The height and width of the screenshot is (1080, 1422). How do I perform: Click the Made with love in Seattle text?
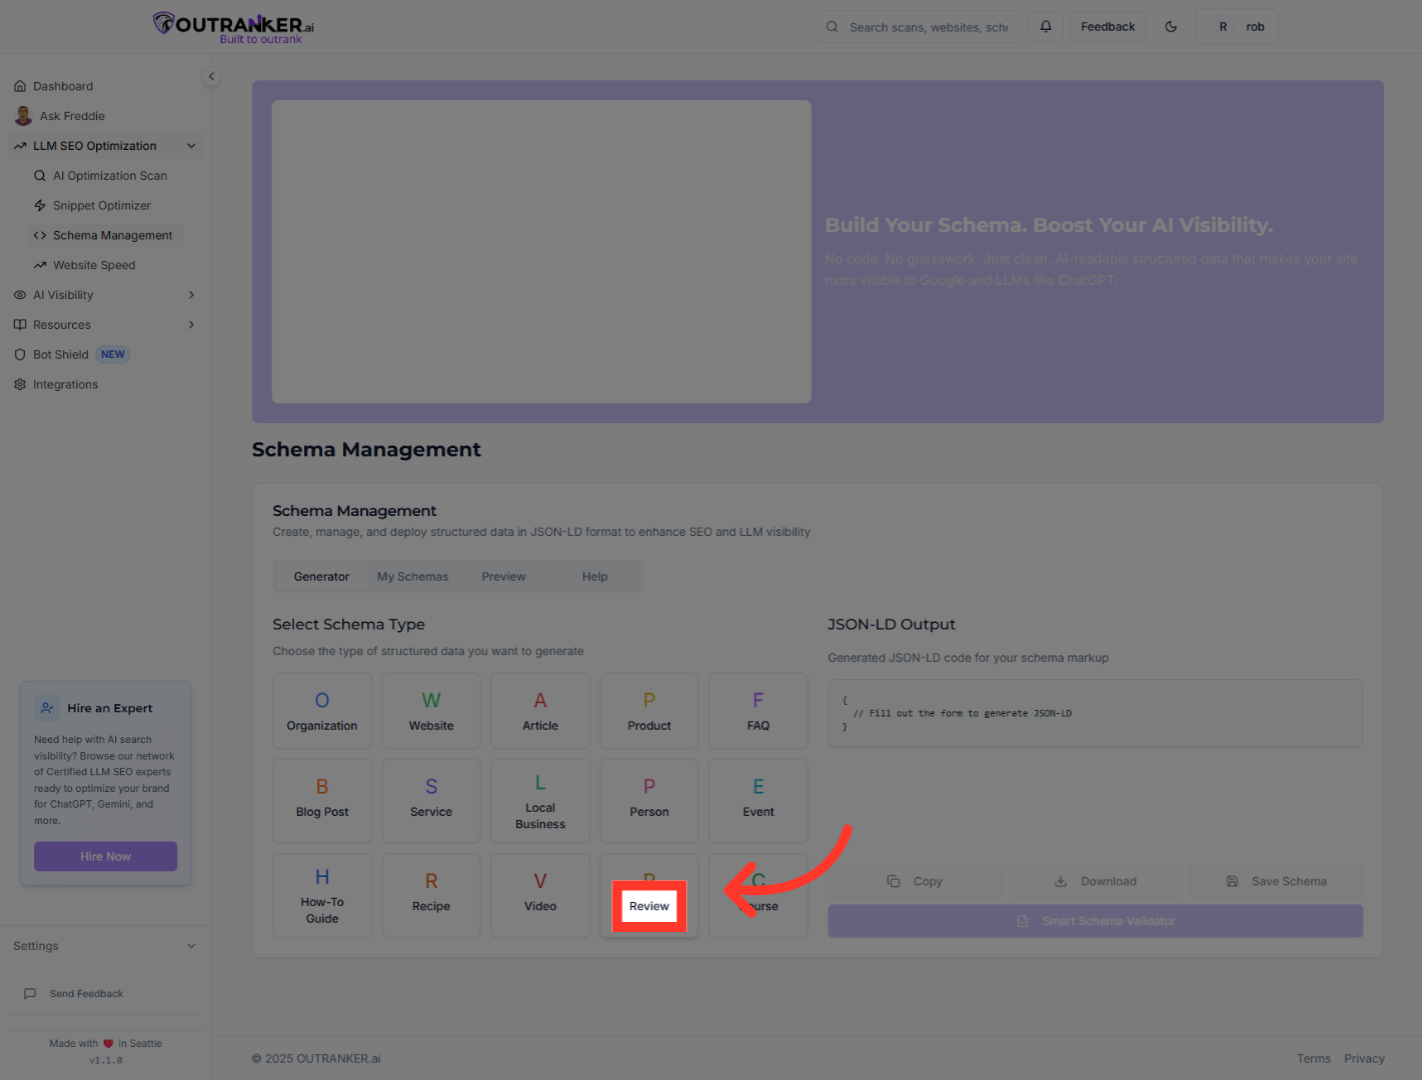tap(106, 1043)
